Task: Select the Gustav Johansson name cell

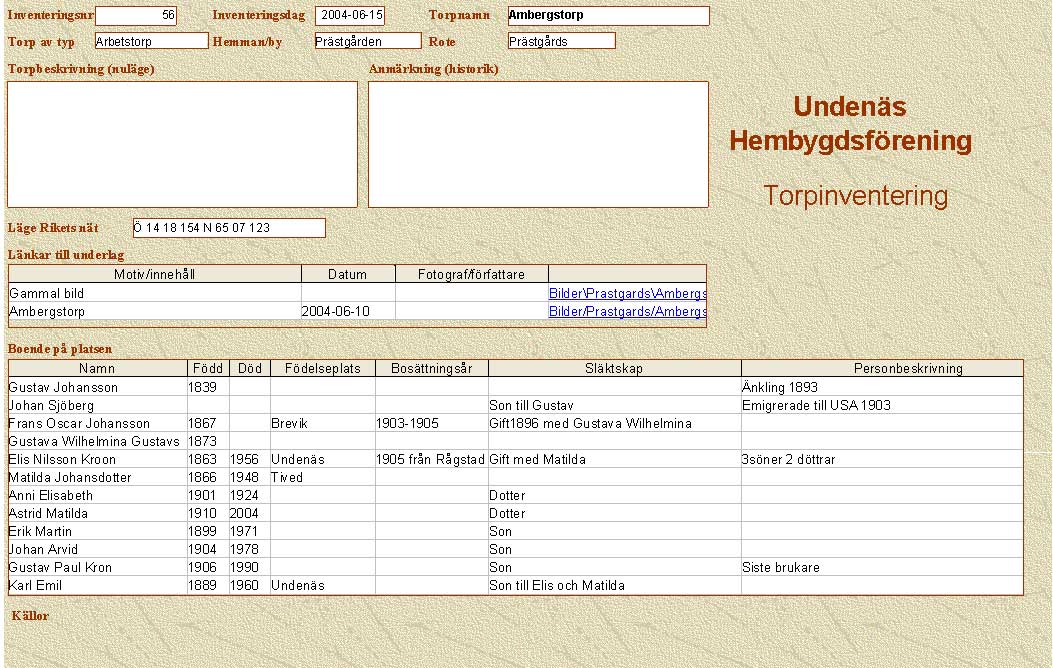Action: pyautogui.click(x=98, y=387)
